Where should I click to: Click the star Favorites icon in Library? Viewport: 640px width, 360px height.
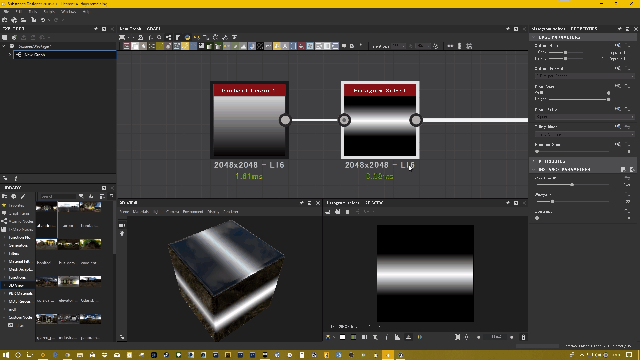point(4,205)
